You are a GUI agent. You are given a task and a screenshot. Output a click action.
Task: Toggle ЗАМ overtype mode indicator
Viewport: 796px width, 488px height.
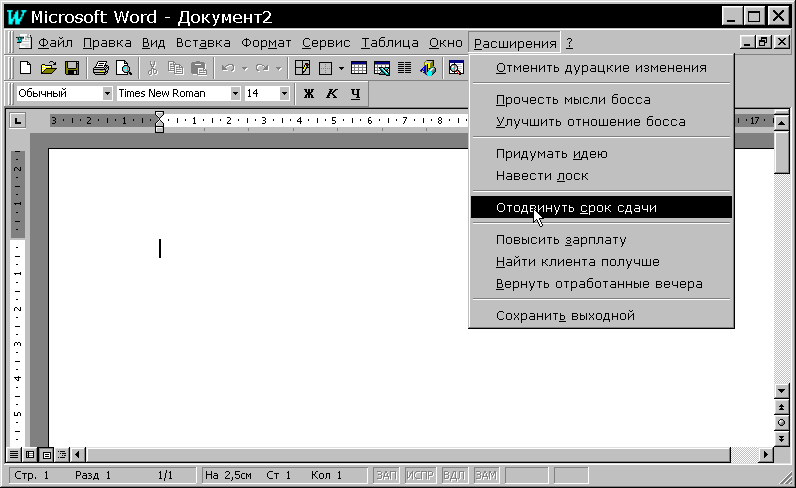(x=486, y=475)
